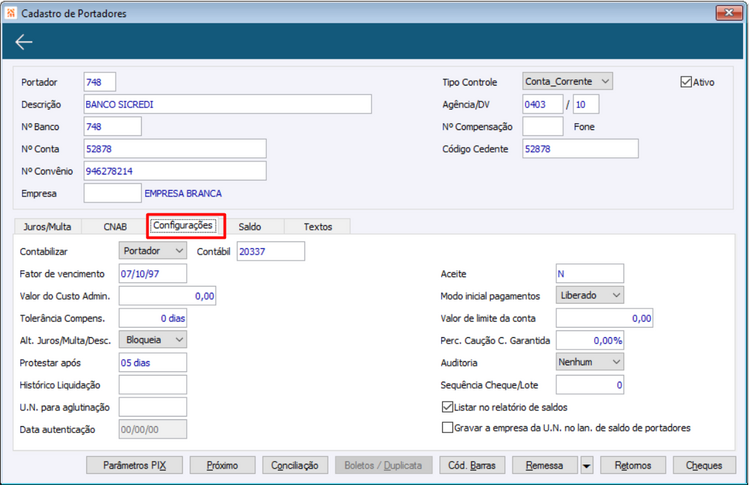Screen dimensions: 750x485
Task: Click the Cód. Barras button
Action: pos(472,465)
